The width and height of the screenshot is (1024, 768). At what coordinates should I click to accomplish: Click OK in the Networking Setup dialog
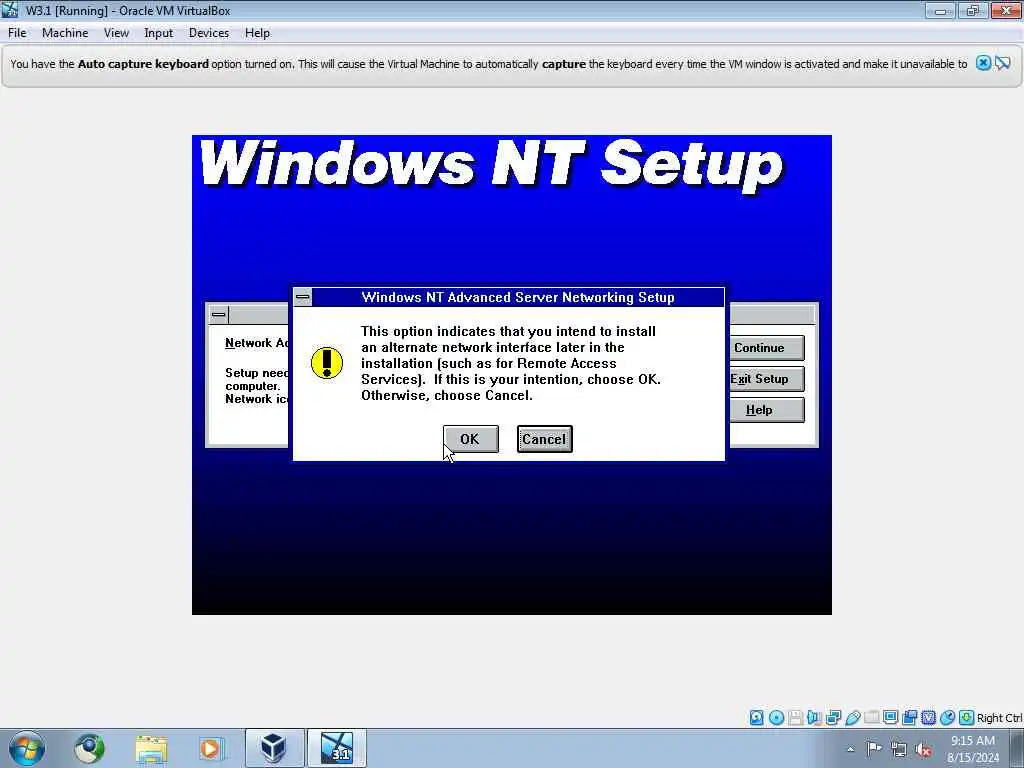[x=470, y=439]
